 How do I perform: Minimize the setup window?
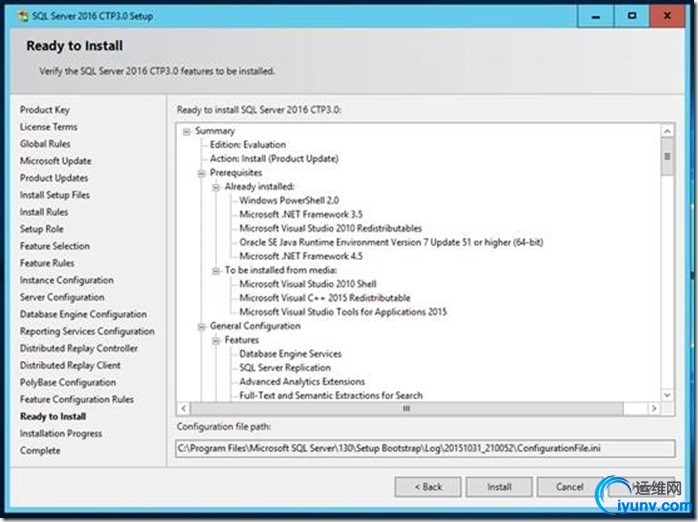596,16
